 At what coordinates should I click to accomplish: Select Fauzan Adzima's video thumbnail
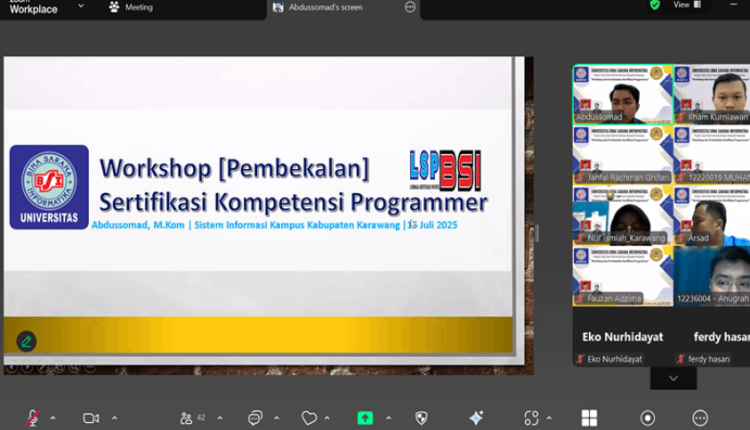[623, 276]
